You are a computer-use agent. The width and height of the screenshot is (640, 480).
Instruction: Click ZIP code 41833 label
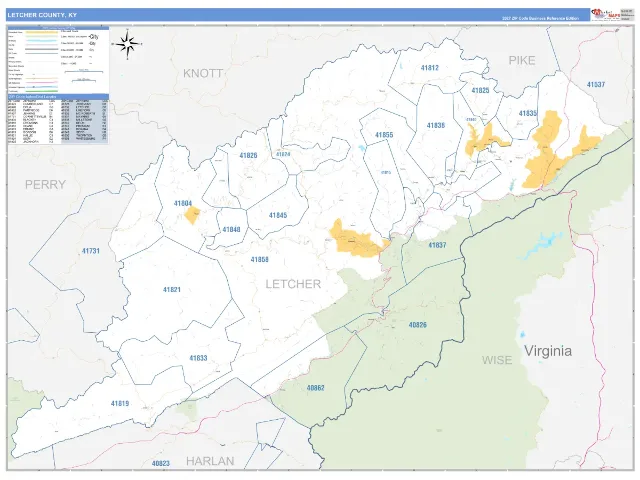(x=198, y=358)
